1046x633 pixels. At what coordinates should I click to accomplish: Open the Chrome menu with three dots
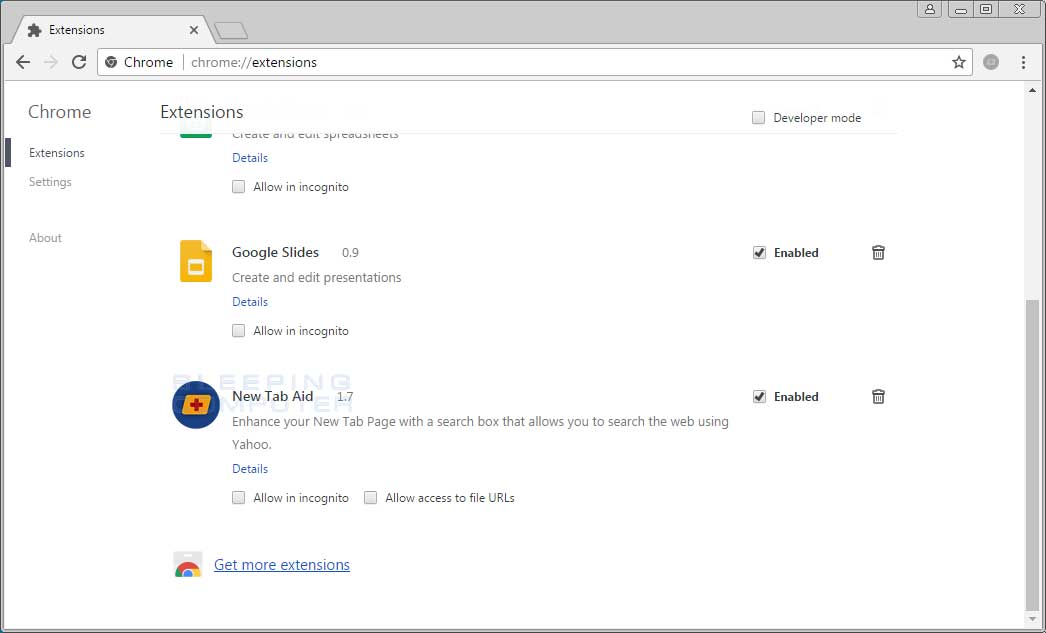[x=1022, y=61]
